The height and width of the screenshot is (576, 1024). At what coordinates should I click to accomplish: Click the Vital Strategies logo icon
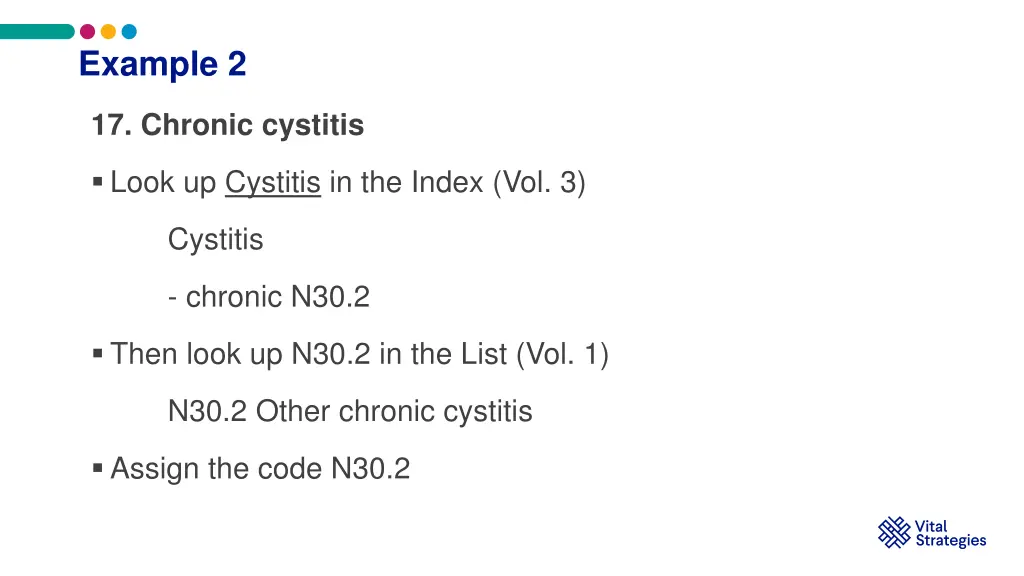click(x=894, y=532)
